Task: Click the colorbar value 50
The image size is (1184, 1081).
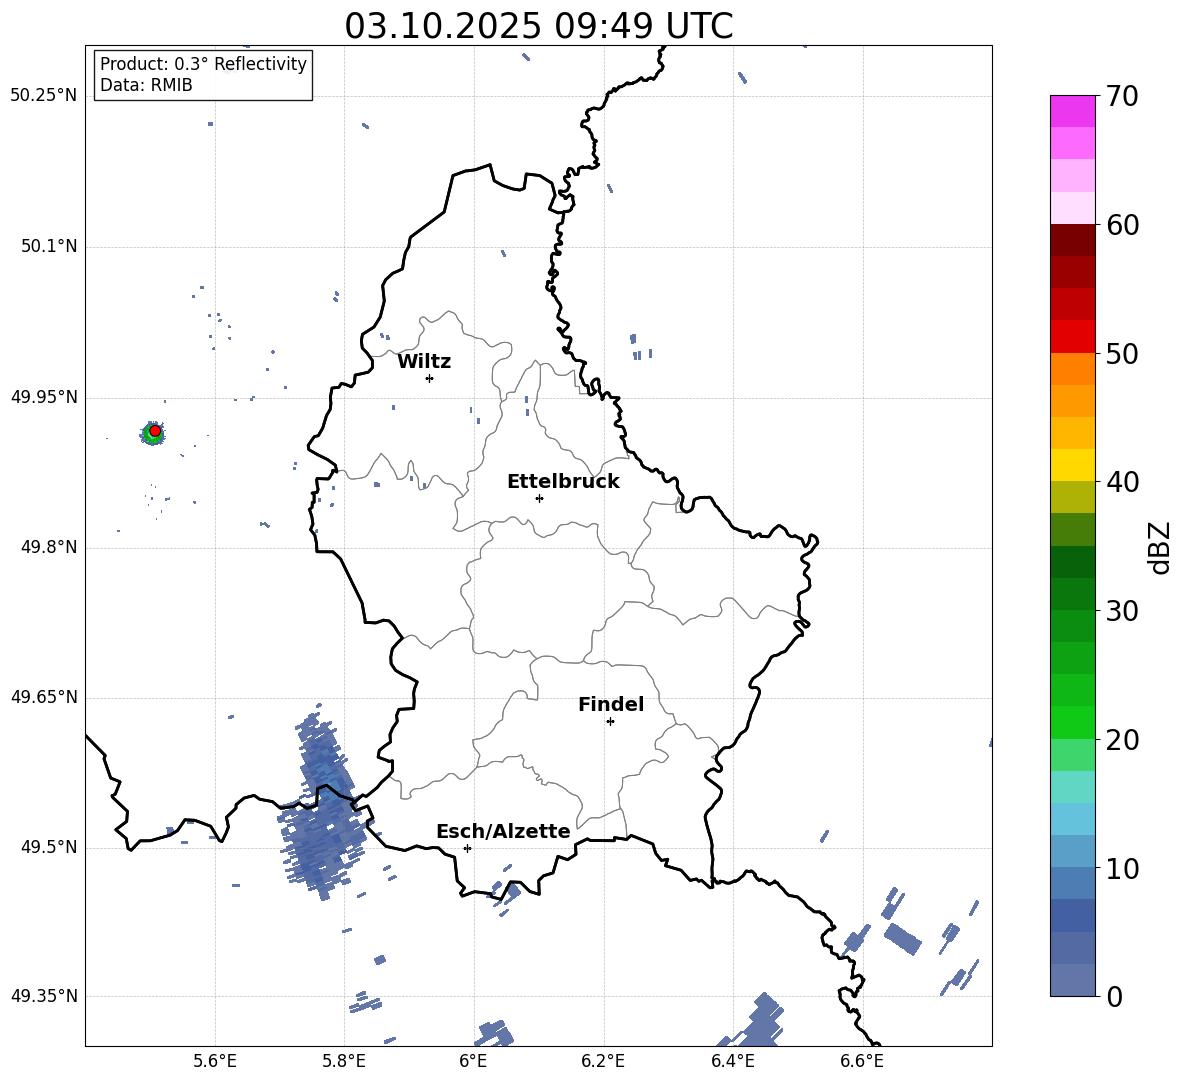Action: coord(1122,353)
